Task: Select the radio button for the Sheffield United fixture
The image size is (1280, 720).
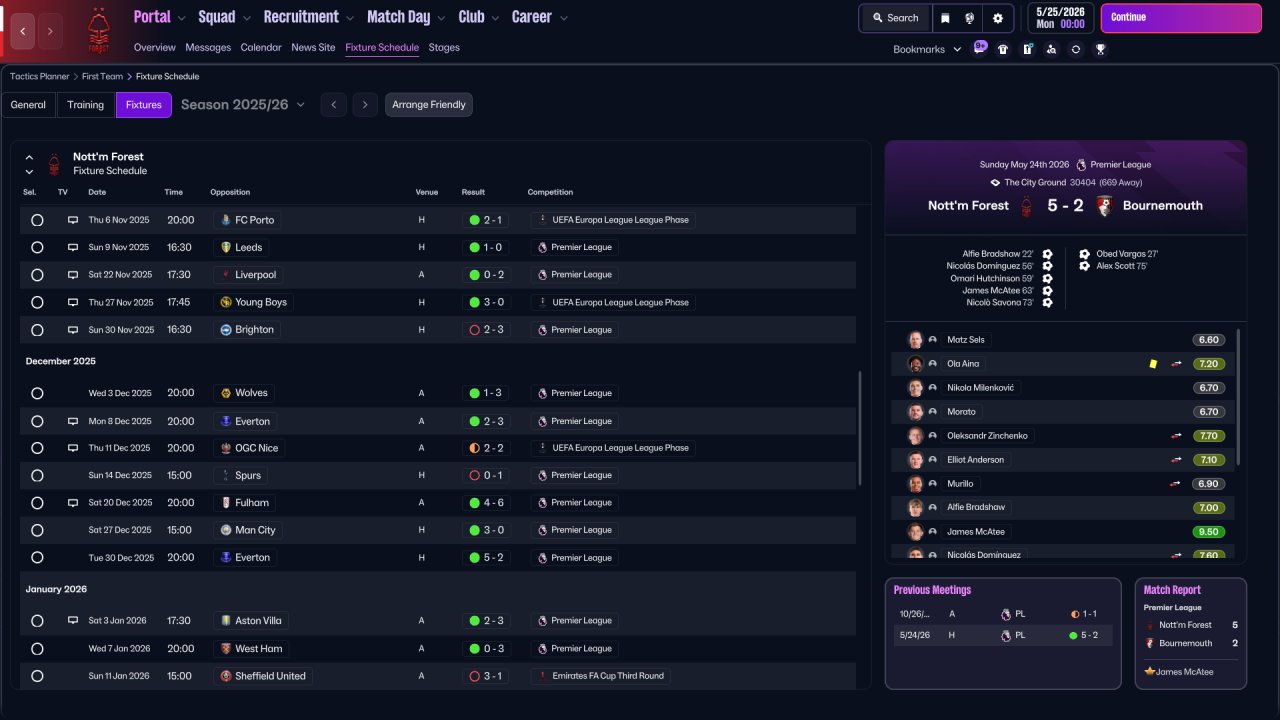Action: coord(37,676)
